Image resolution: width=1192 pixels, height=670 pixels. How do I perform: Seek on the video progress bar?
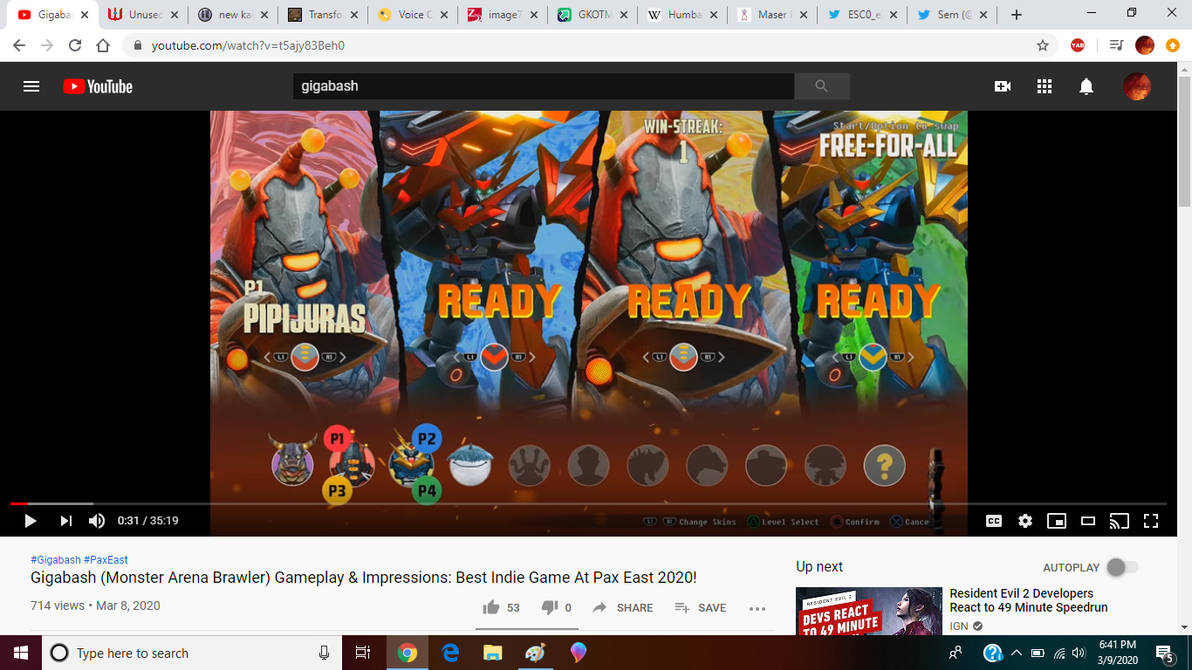point(588,503)
